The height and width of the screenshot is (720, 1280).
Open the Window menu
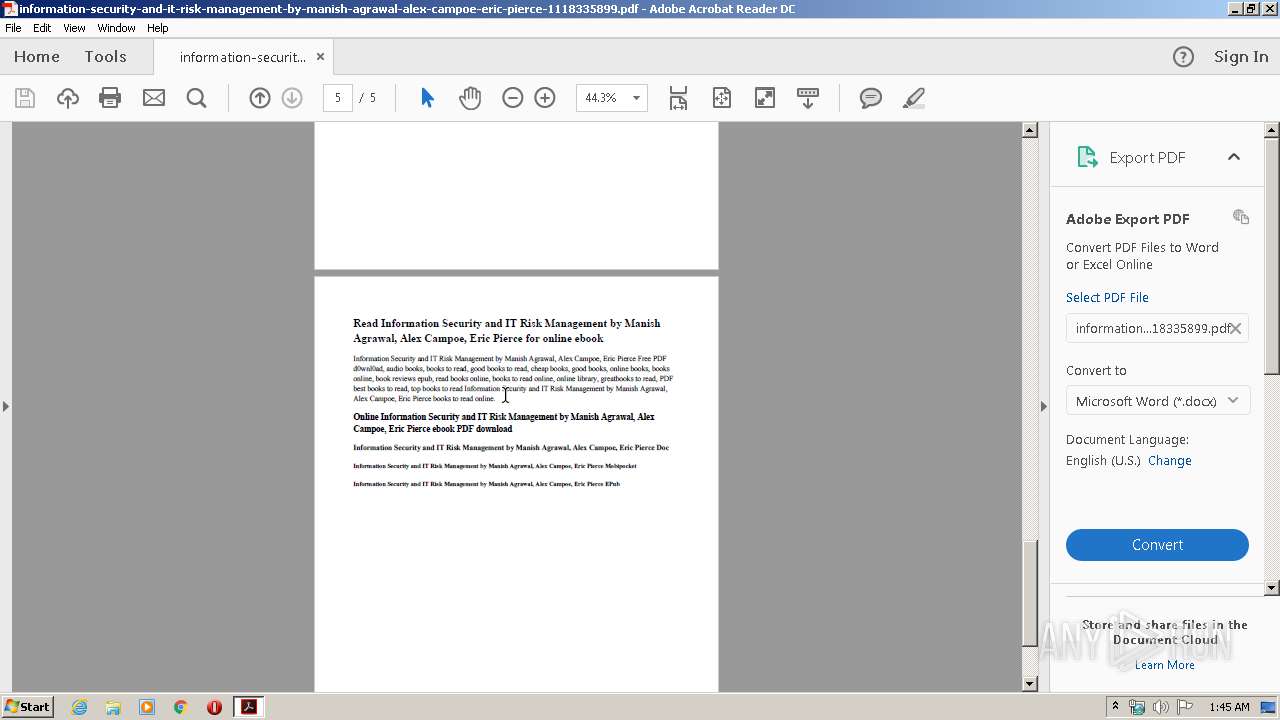coord(116,28)
